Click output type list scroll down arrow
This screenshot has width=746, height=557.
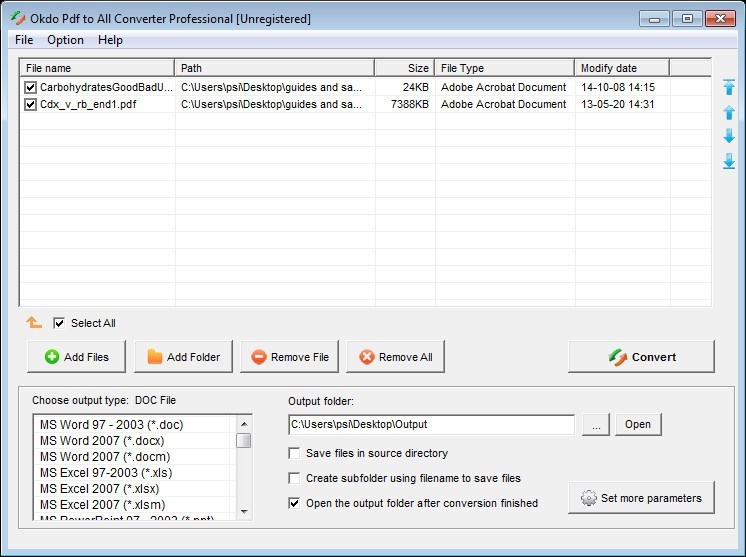point(244,512)
